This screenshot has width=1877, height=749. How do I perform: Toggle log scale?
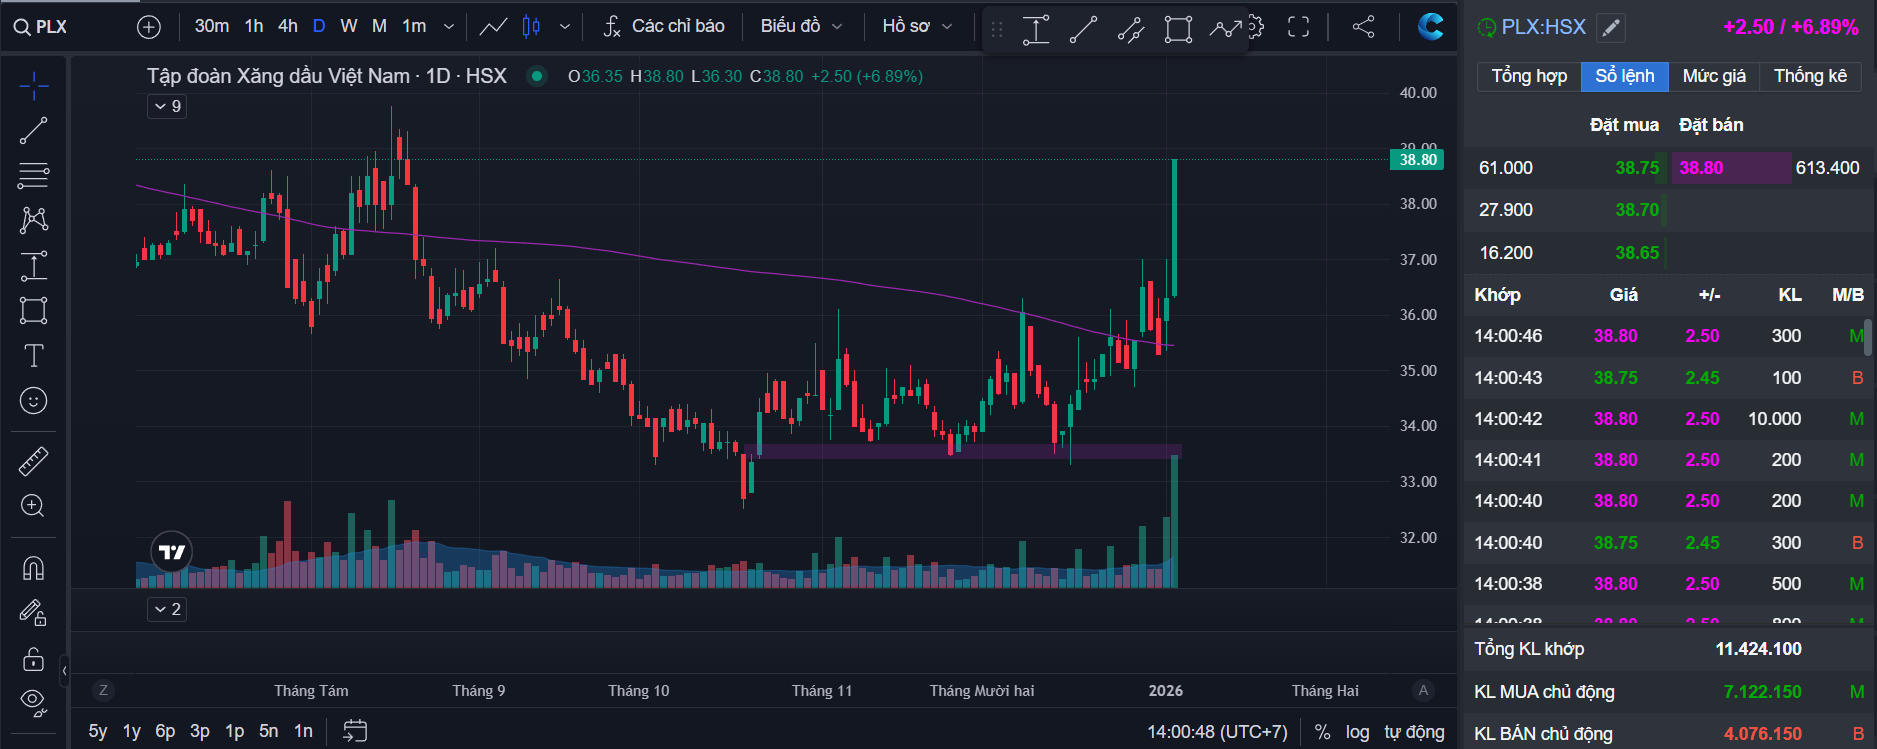click(1357, 732)
